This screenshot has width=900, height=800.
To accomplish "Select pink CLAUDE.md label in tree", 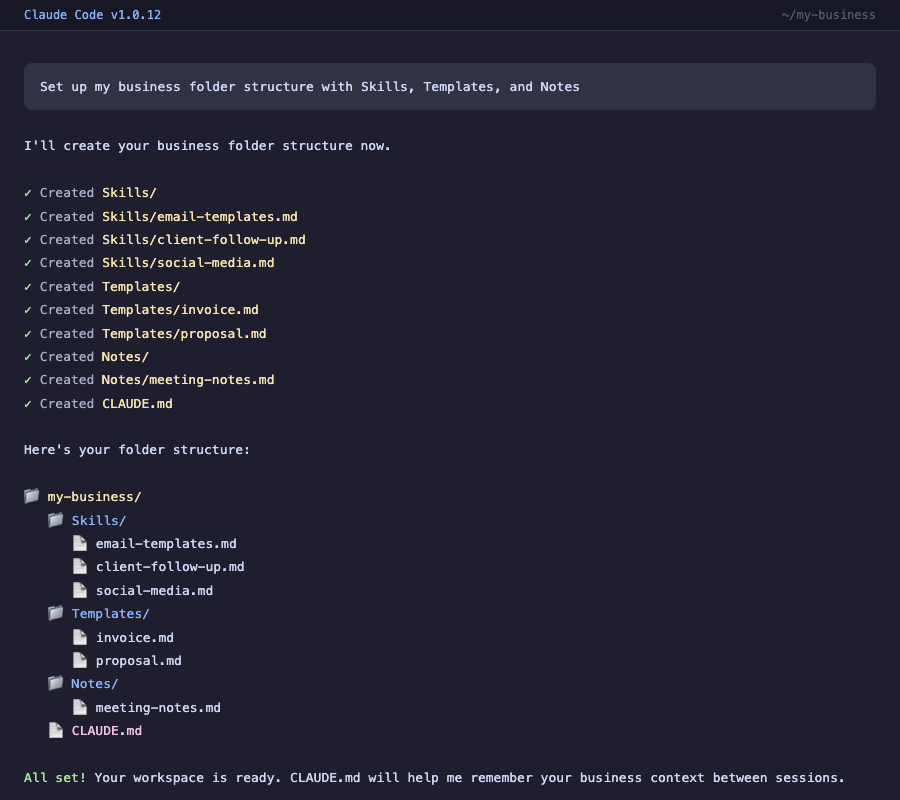I will 107,731.
